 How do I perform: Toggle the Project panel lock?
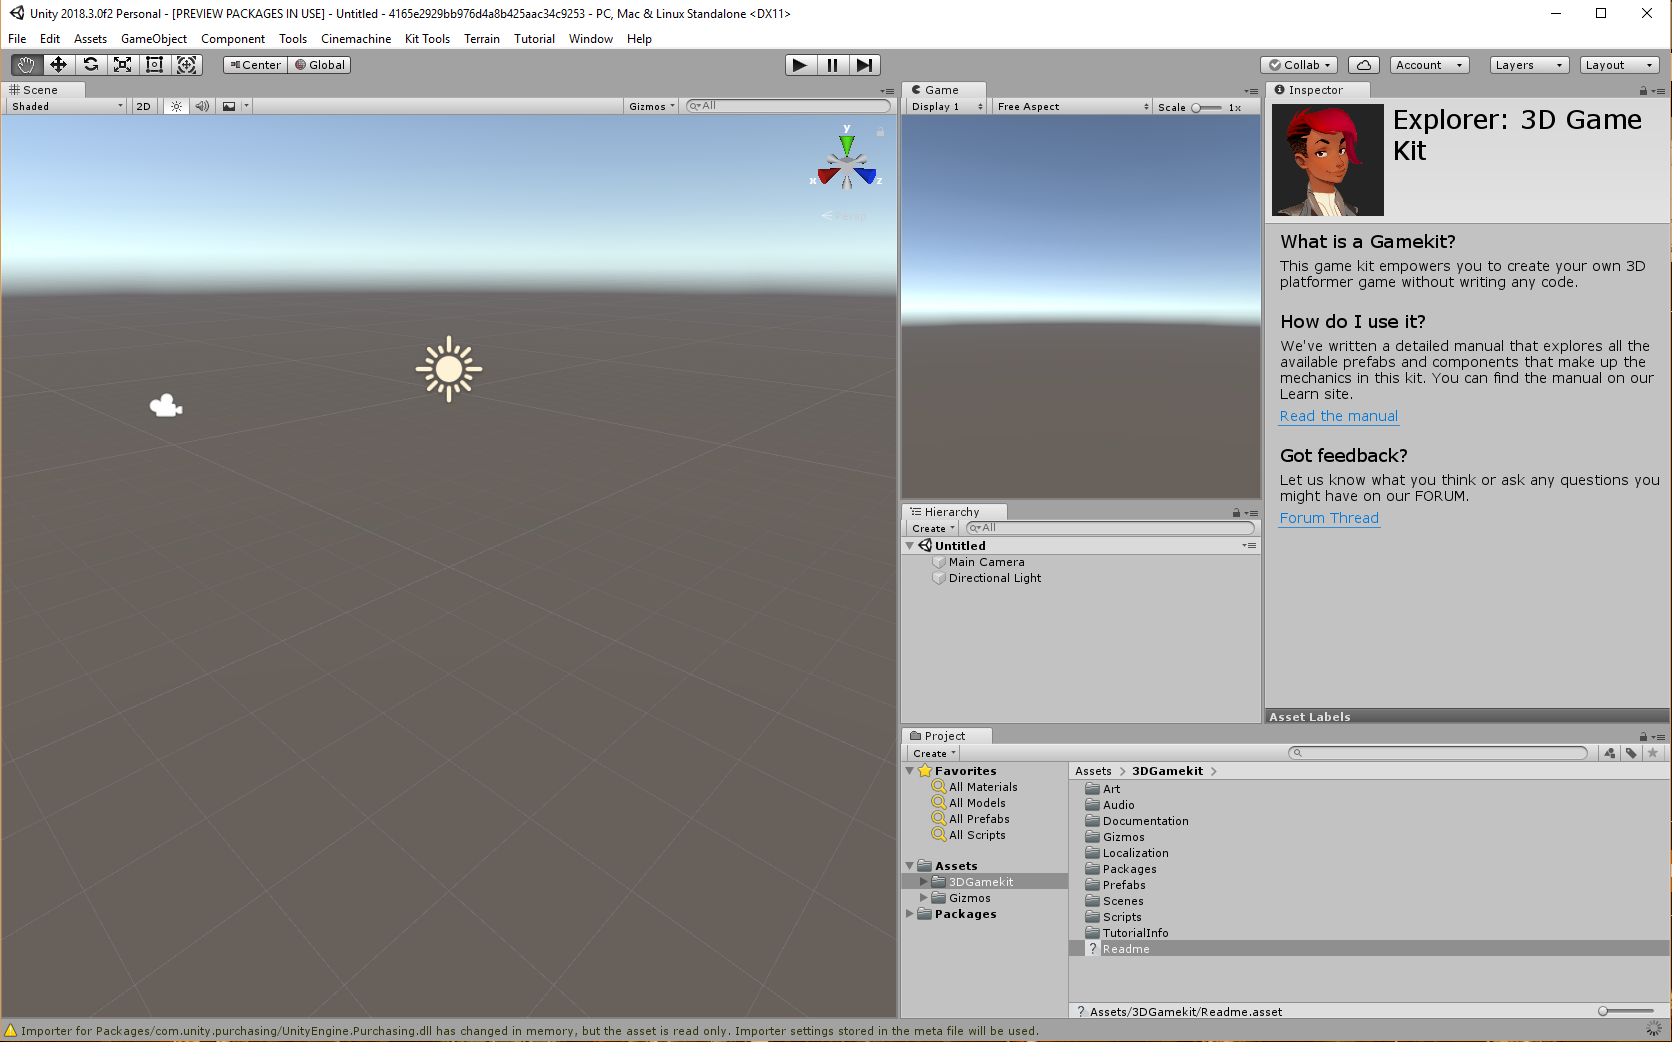point(1643,736)
